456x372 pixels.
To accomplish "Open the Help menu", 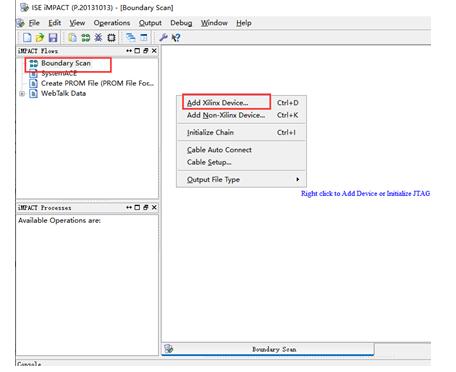I will [244, 23].
